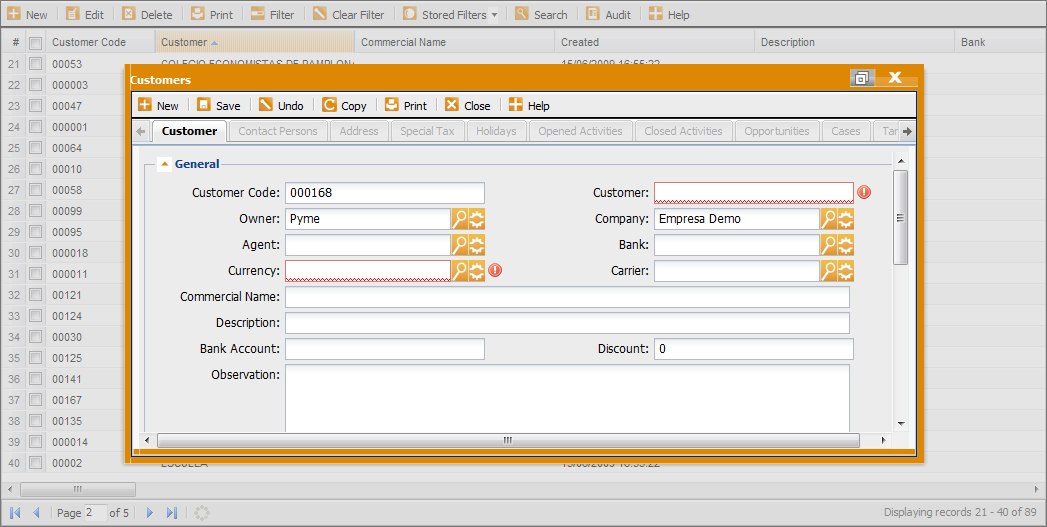1047x527 pixels.
Task: Check the row 30 checkbox for 000018
Action: [35, 253]
